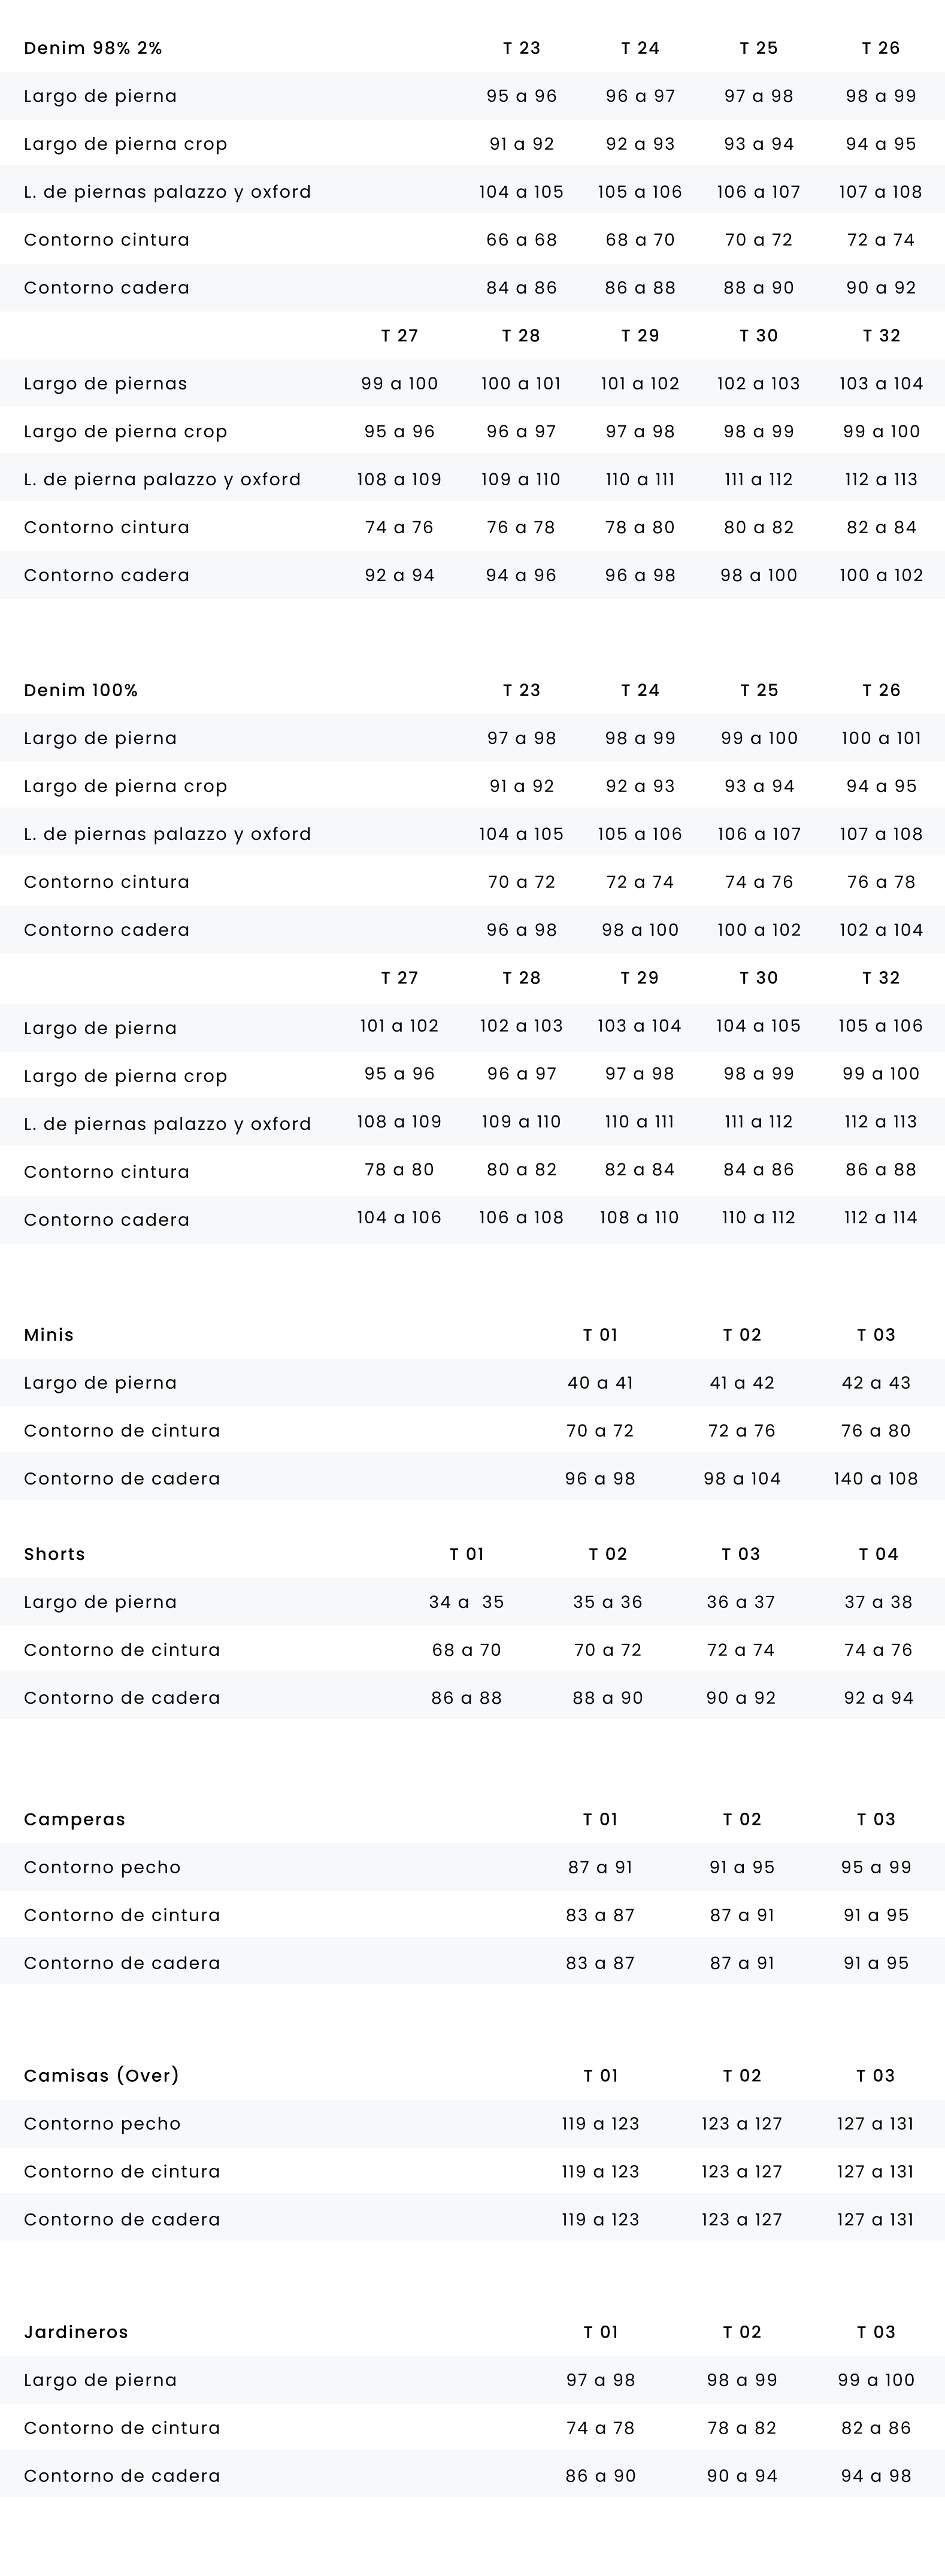Select the 66 a 68 waist measurement
This screenshot has width=945, height=2576.
[x=521, y=240]
